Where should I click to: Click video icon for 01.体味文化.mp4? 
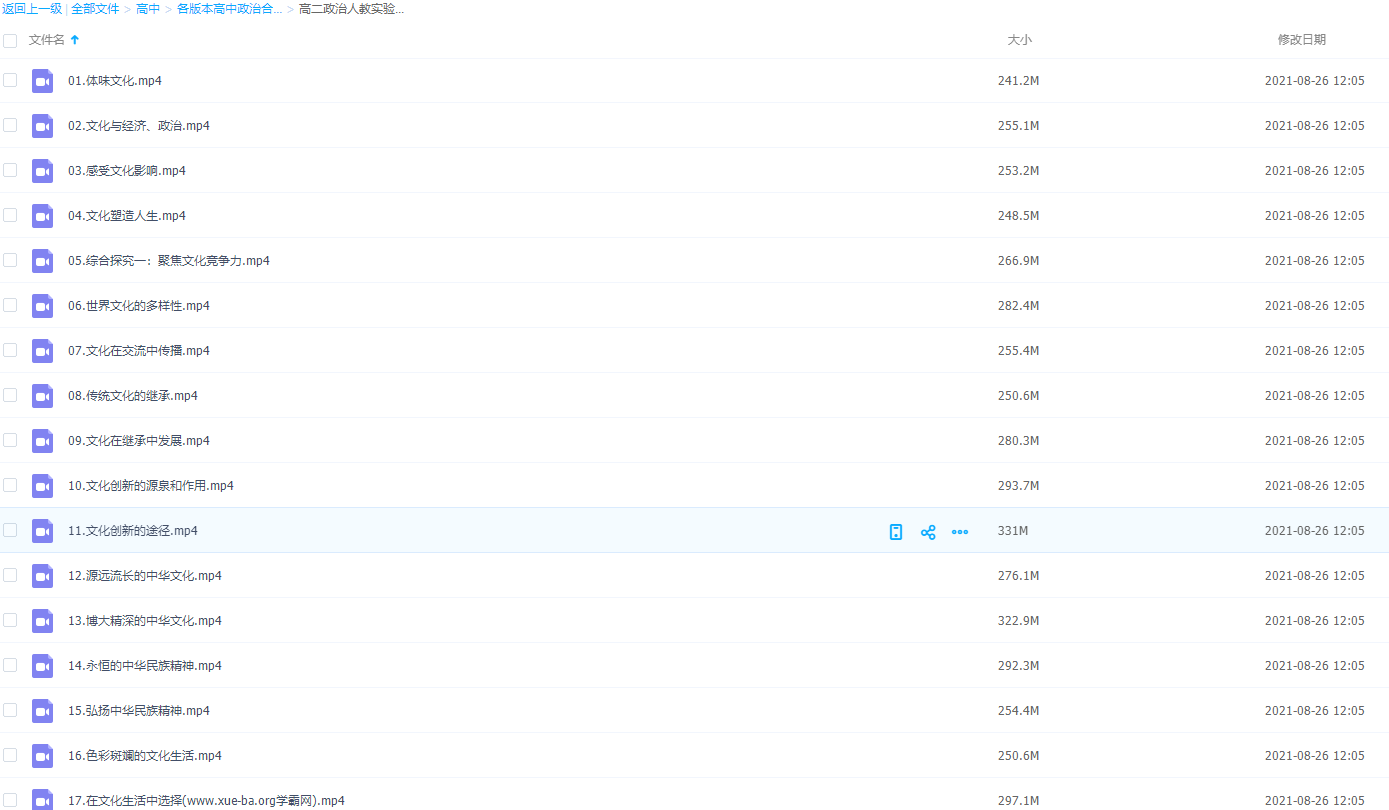(42, 81)
